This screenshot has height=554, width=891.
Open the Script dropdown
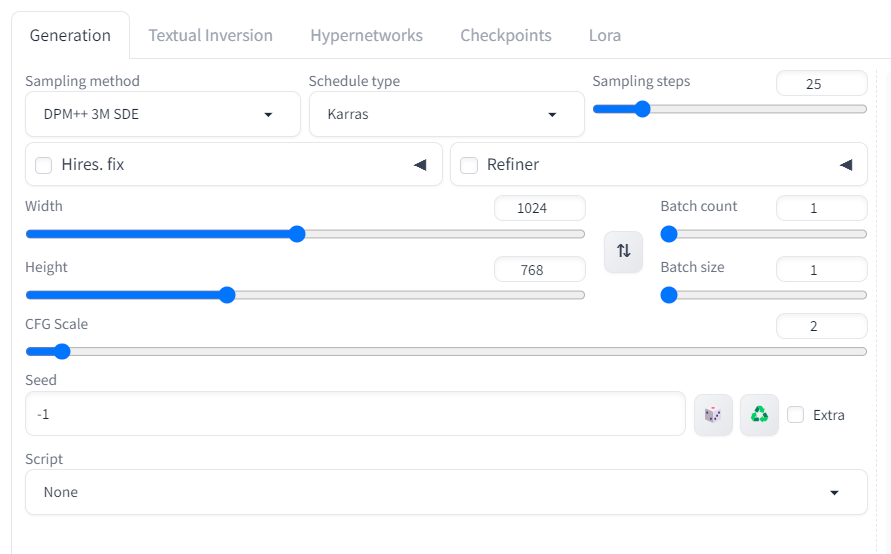(x=446, y=492)
